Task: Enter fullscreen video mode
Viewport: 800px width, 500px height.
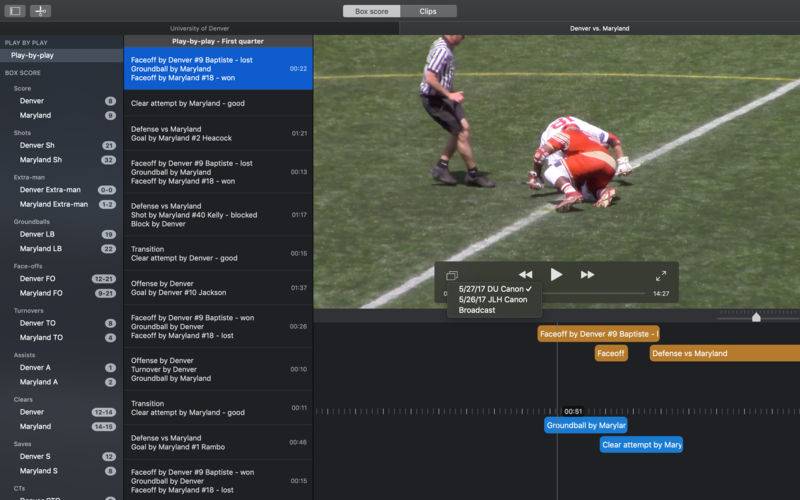Action: coord(661,276)
